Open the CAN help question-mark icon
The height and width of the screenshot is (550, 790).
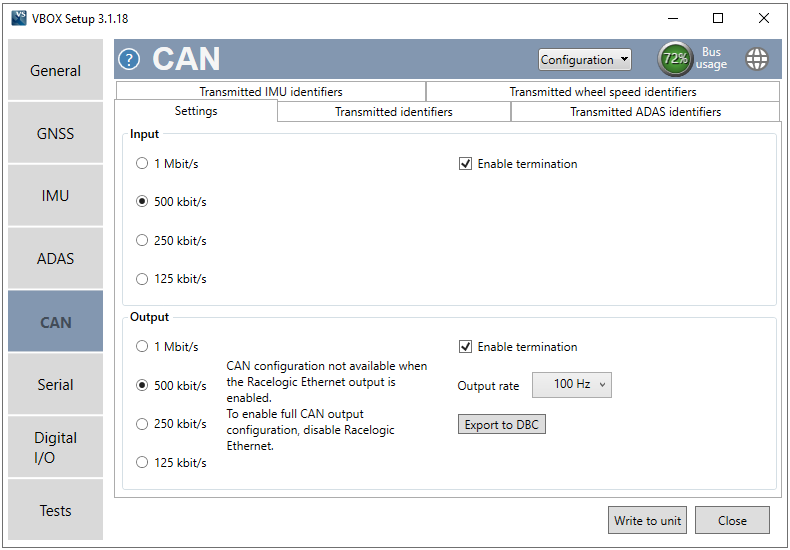(129, 59)
